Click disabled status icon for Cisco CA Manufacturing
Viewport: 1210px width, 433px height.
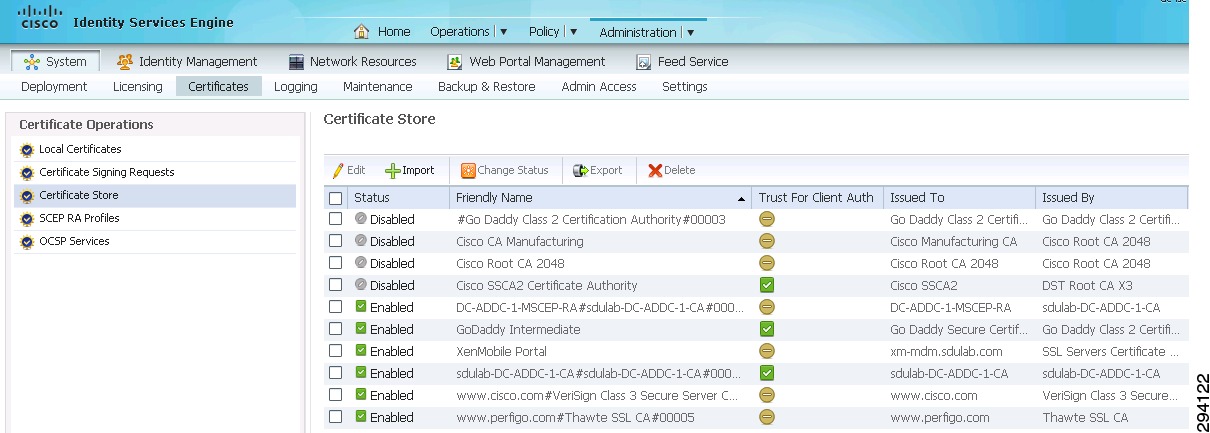(x=361, y=240)
